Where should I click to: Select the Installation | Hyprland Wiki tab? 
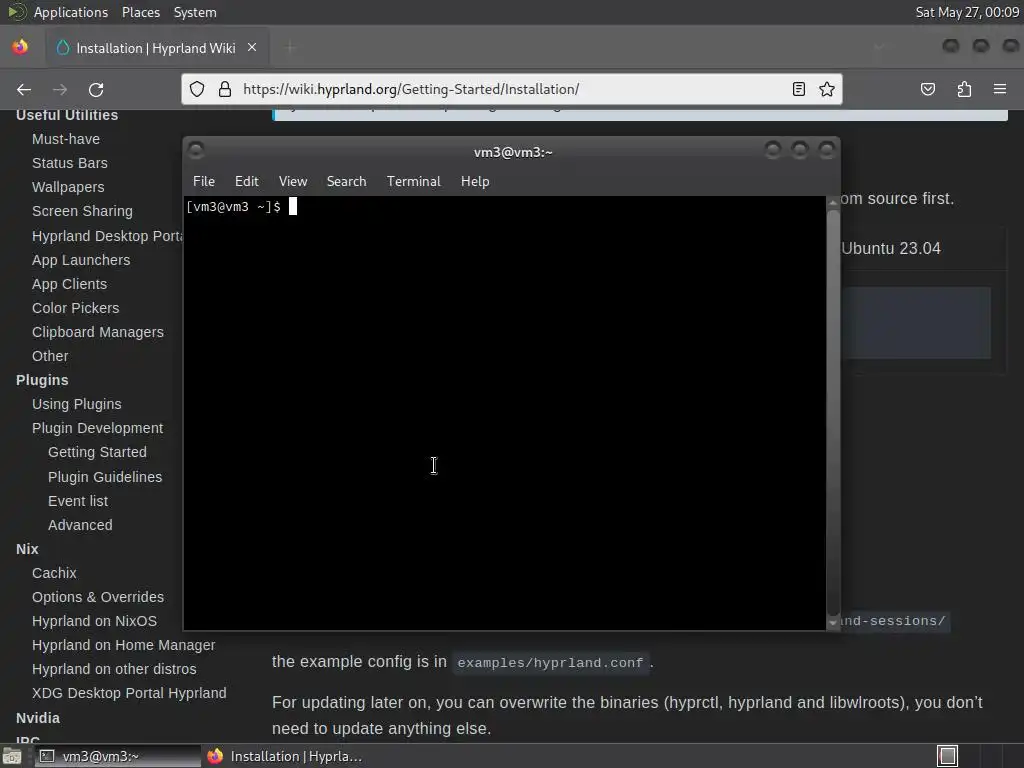pyautogui.click(x=155, y=48)
